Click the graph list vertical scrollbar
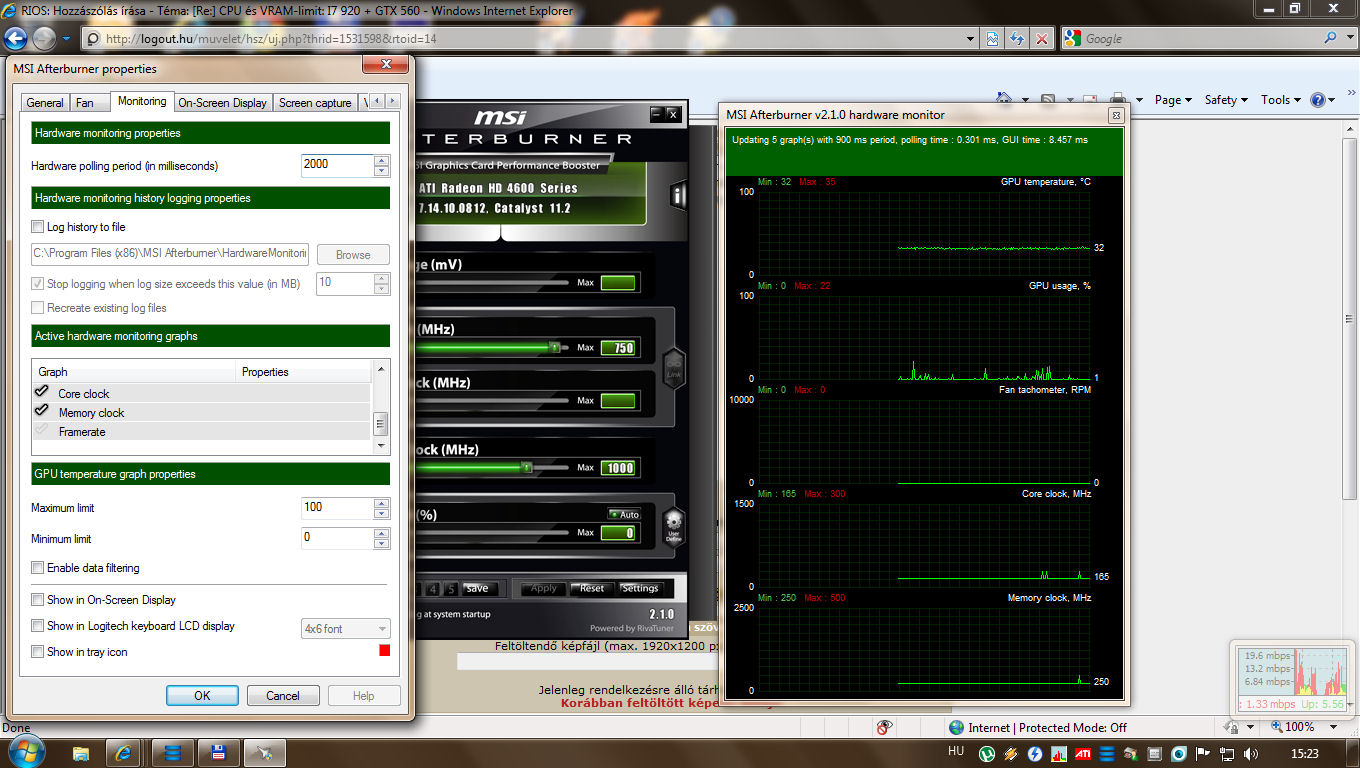This screenshot has width=1360, height=768. (x=380, y=408)
